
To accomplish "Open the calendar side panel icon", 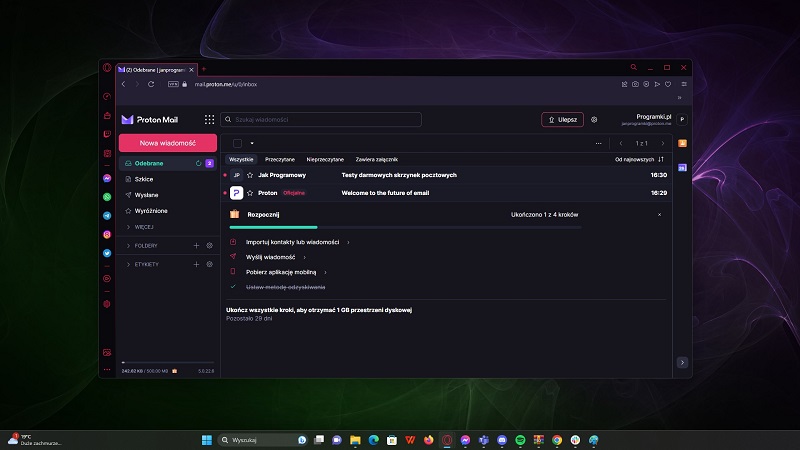I will tap(682, 167).
